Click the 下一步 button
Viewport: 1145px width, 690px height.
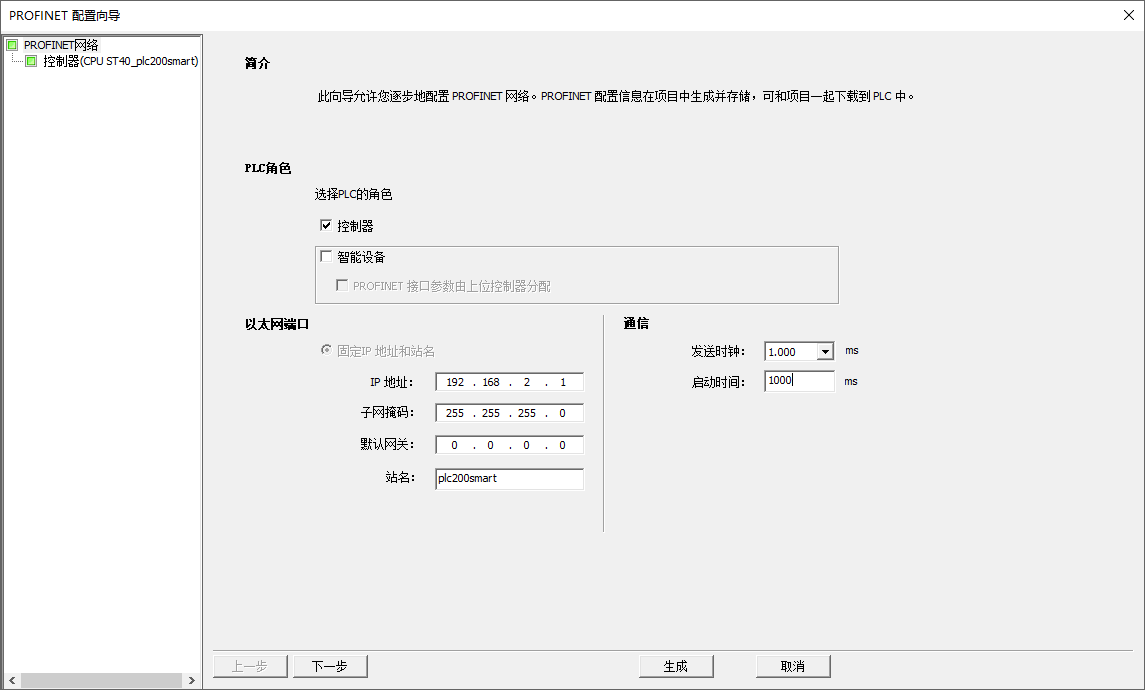coord(330,666)
